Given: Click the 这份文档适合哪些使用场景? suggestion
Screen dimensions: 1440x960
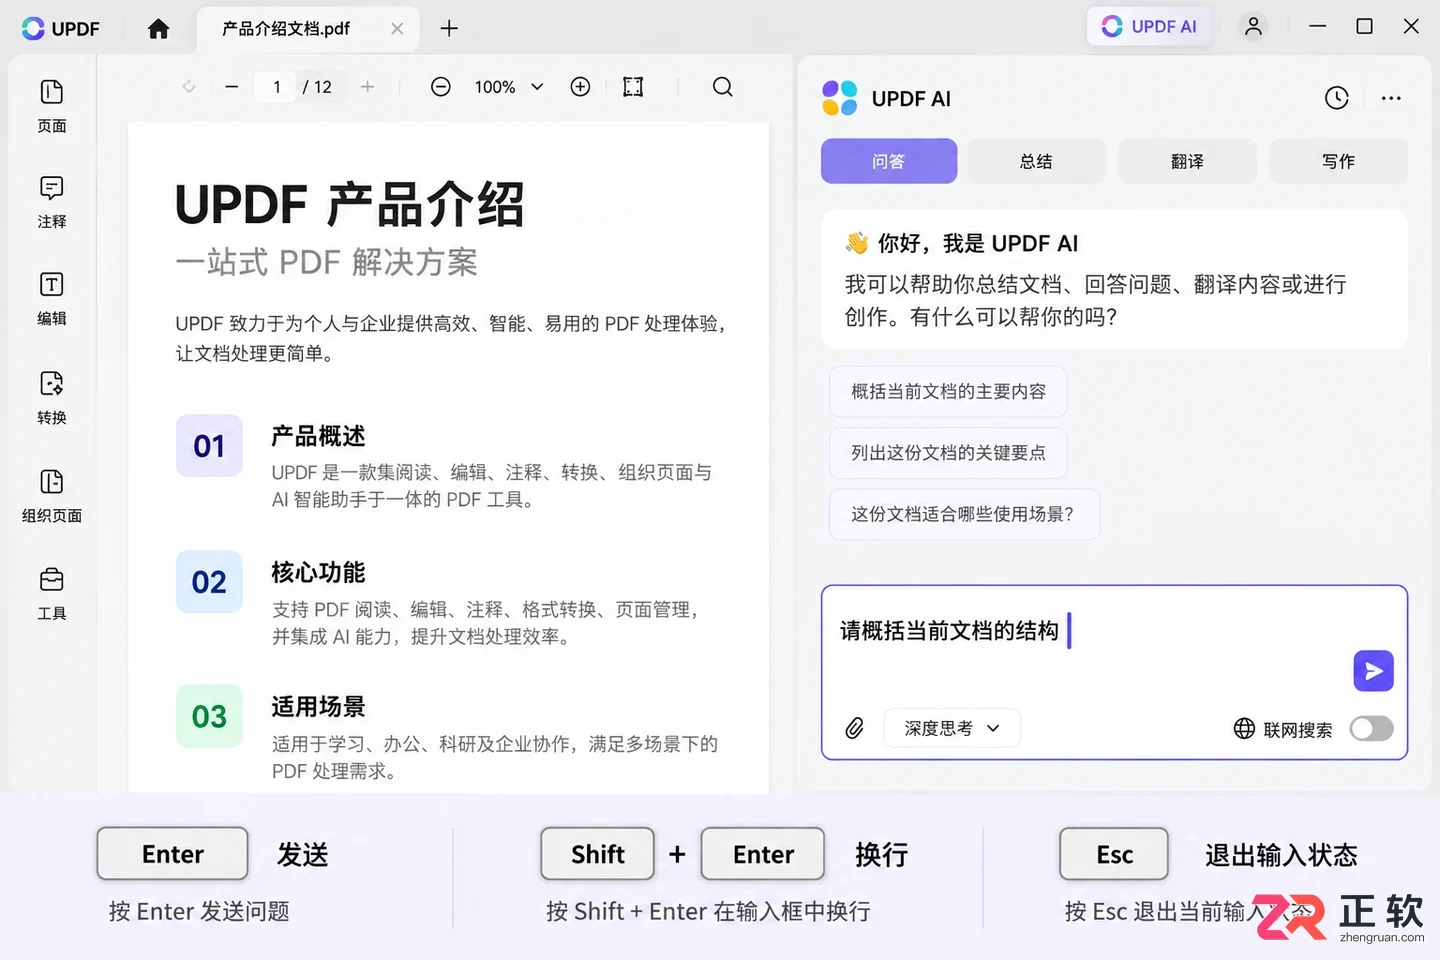Looking at the screenshot, I should pyautogui.click(x=964, y=514).
